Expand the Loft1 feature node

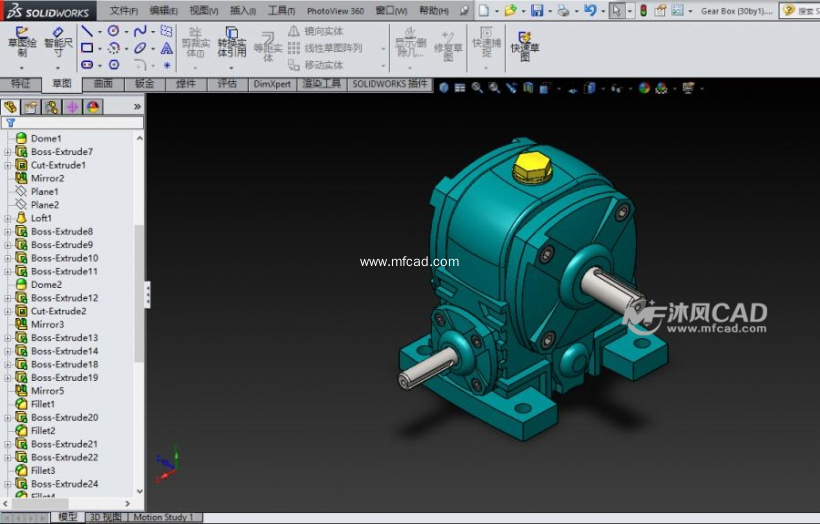tap(8, 218)
